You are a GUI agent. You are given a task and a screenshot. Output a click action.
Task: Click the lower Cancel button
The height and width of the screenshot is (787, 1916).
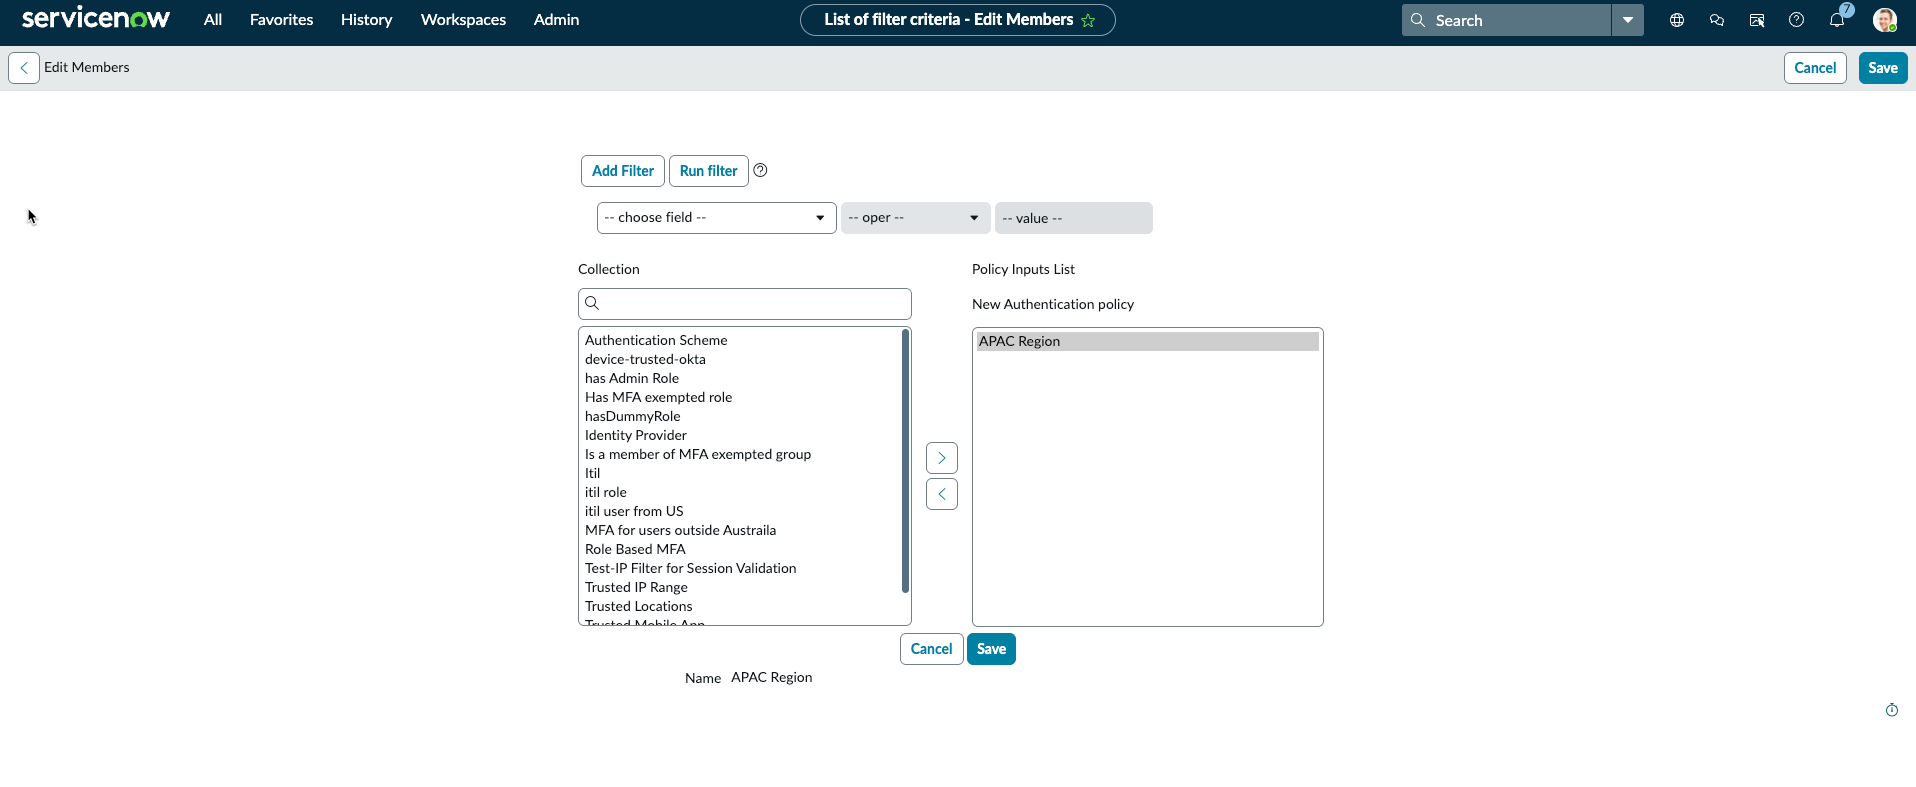tap(932, 649)
